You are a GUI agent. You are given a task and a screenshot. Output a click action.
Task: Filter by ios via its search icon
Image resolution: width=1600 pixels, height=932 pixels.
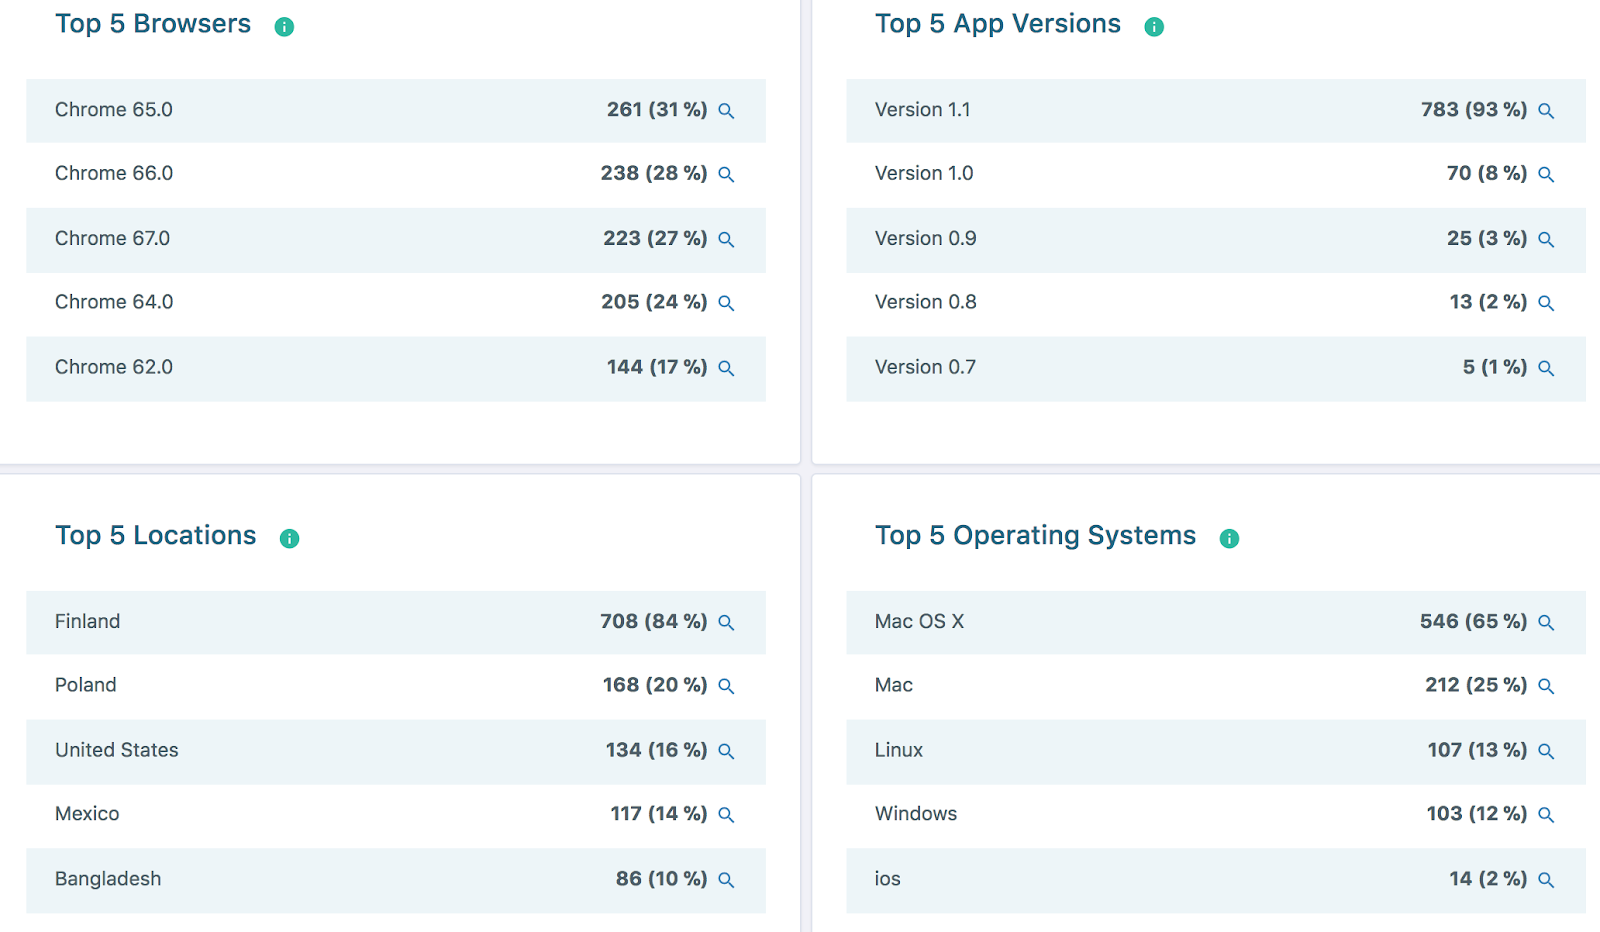point(1546,880)
